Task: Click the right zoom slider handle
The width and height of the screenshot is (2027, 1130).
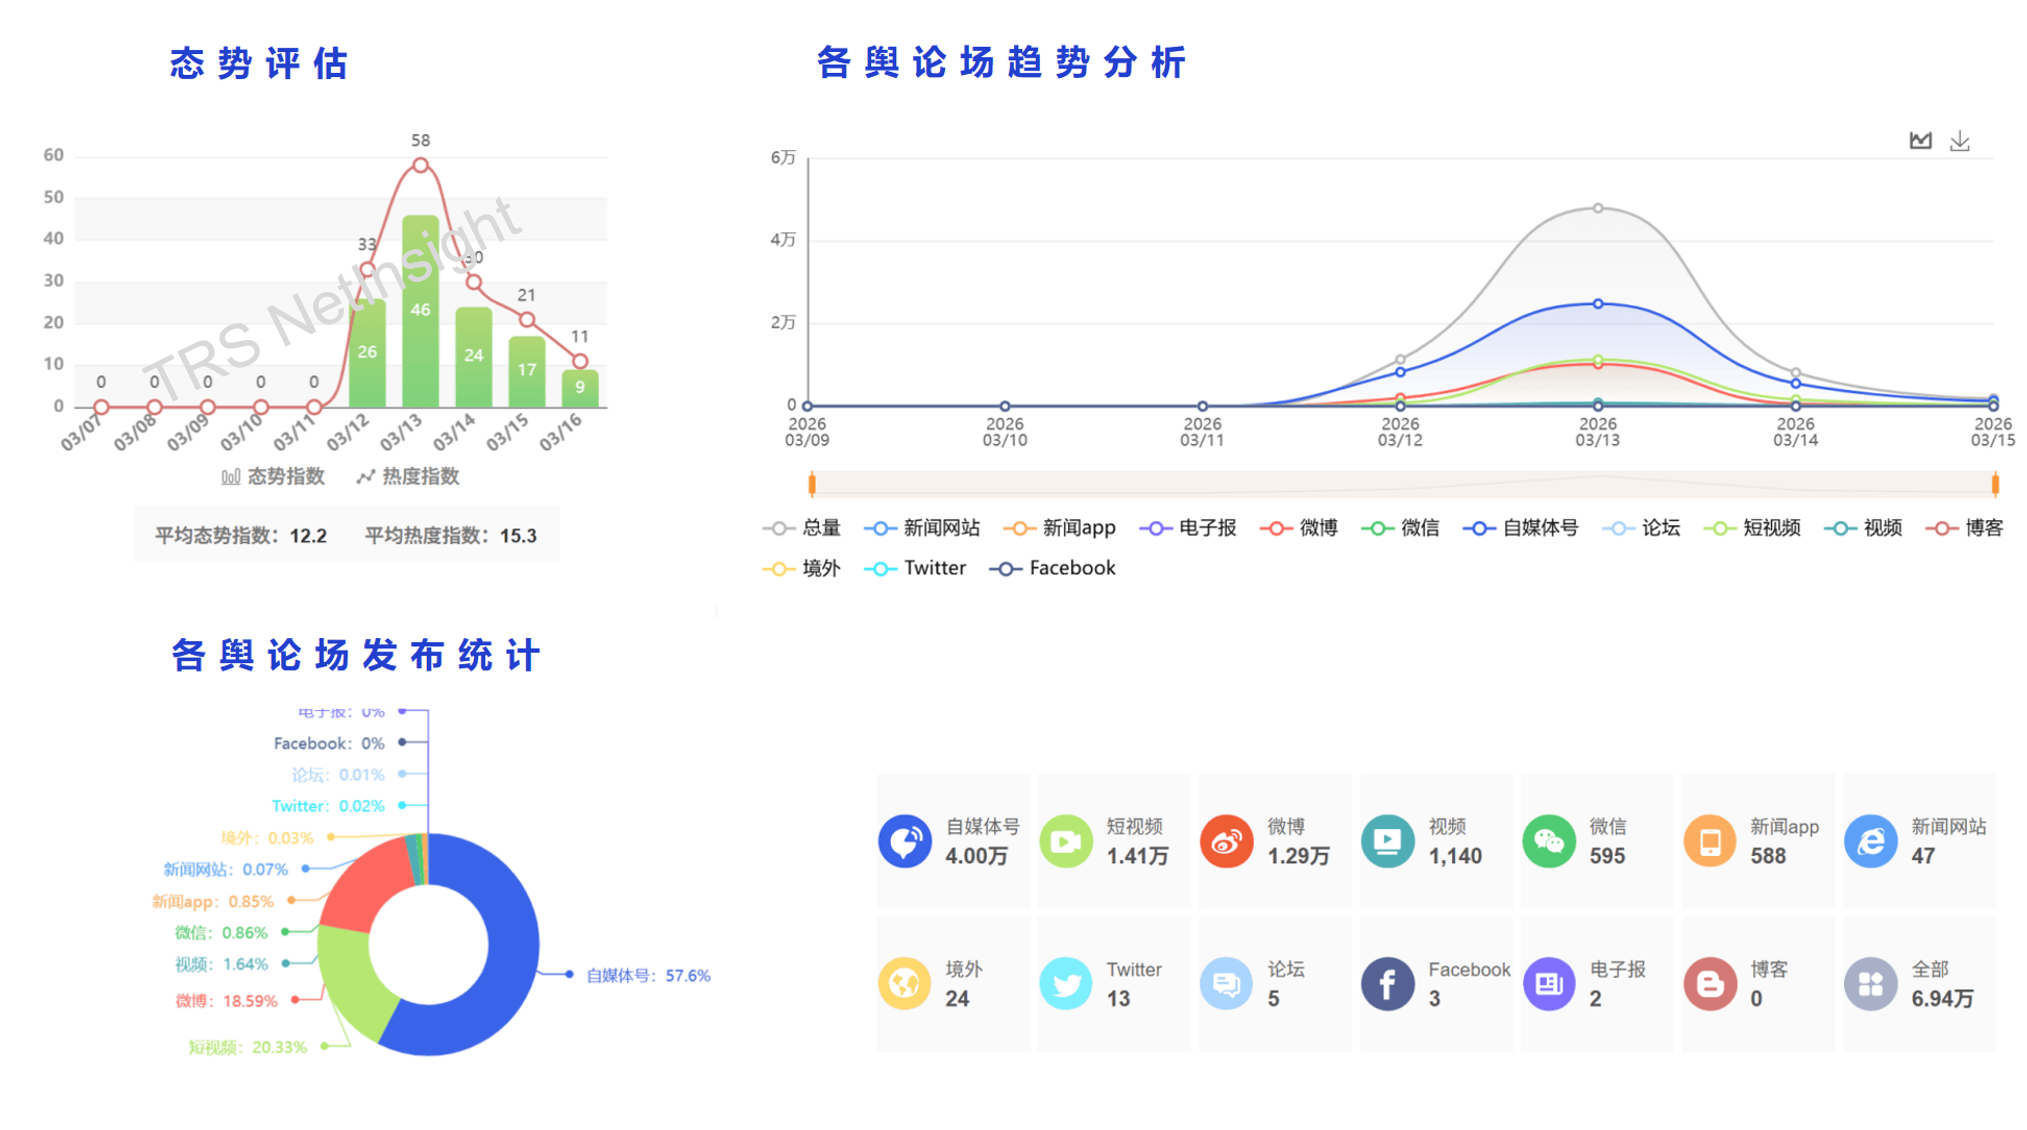Action: [1994, 485]
